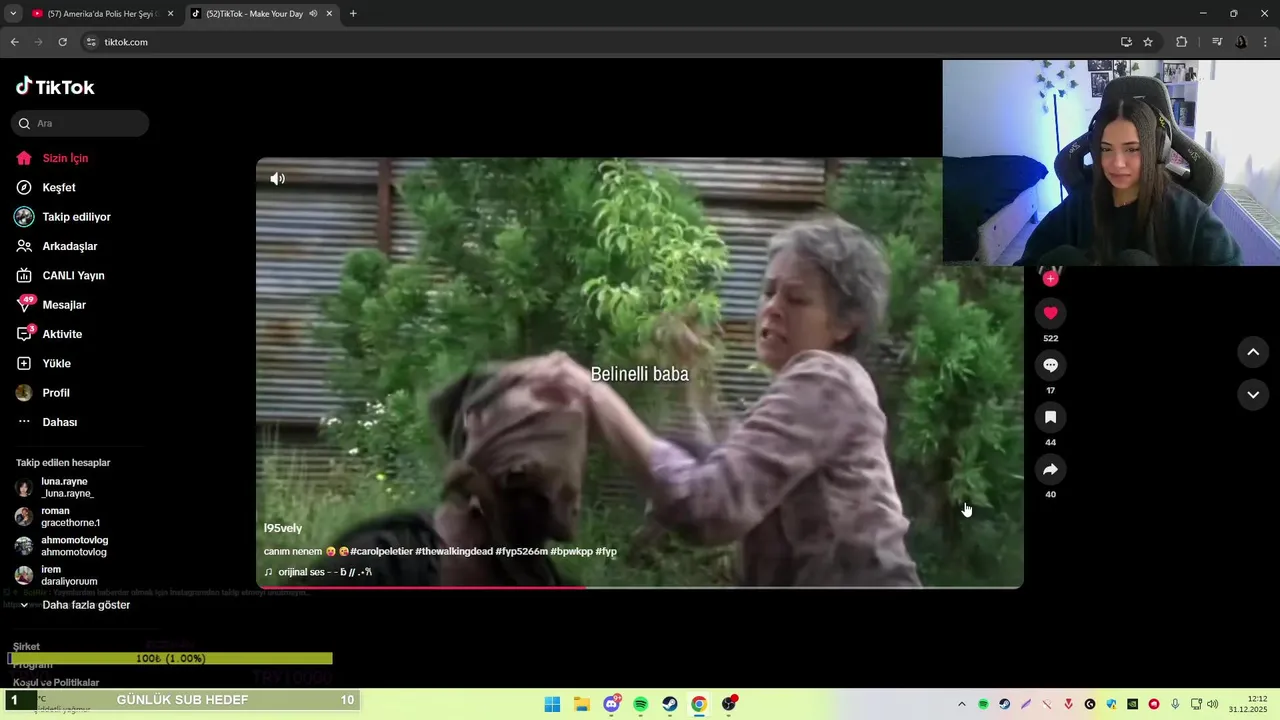This screenshot has height=720, width=1280.
Task: Open luna.rayne followed account
Action: point(67,487)
